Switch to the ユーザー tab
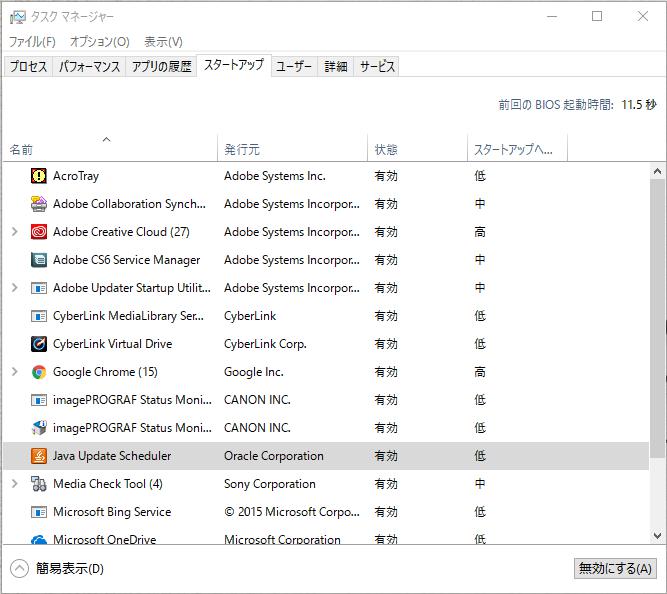 [x=294, y=66]
